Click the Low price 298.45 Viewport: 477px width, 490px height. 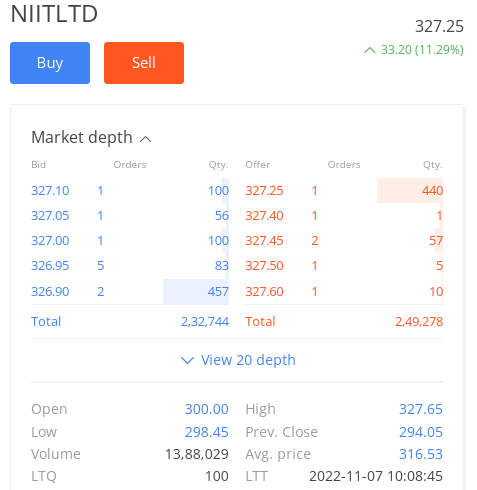[x=207, y=432]
